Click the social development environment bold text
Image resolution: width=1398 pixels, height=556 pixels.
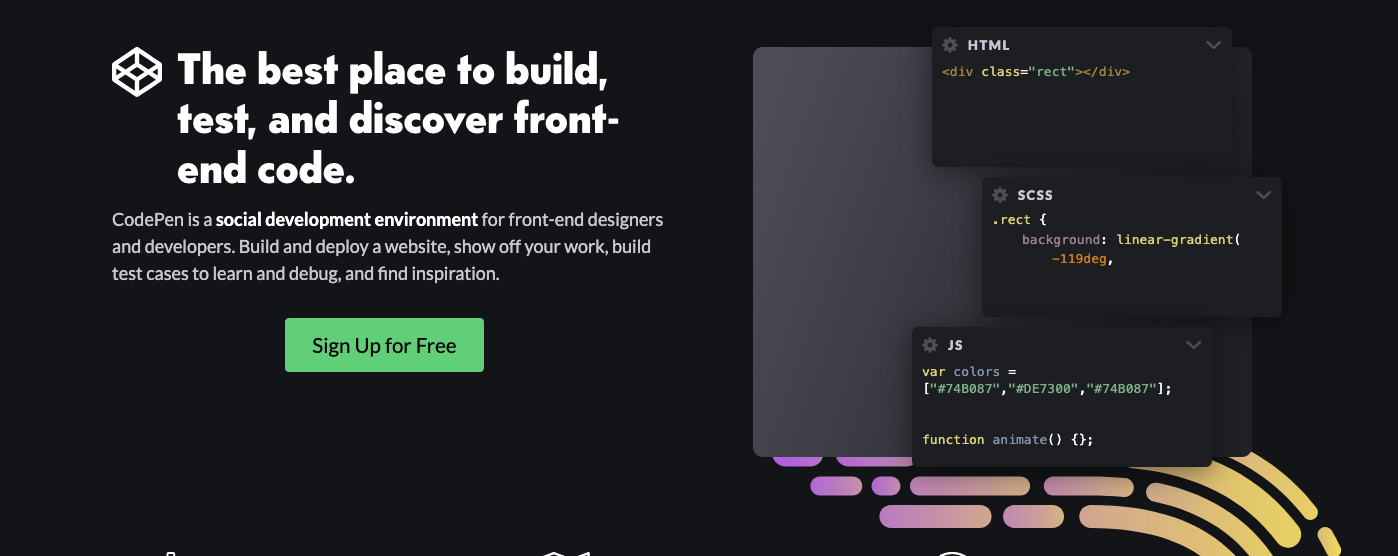tap(347, 219)
